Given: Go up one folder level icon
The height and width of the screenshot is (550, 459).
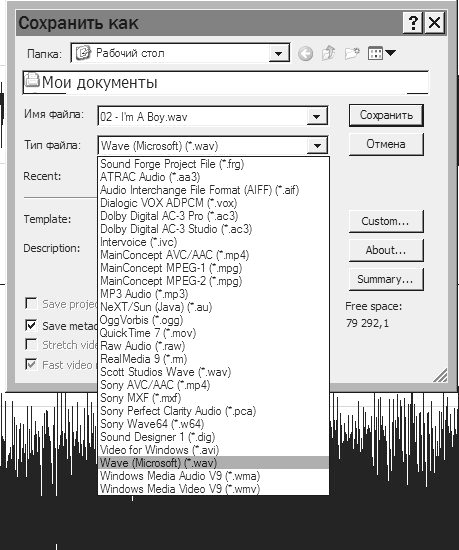Looking at the screenshot, I should tap(329, 53).
